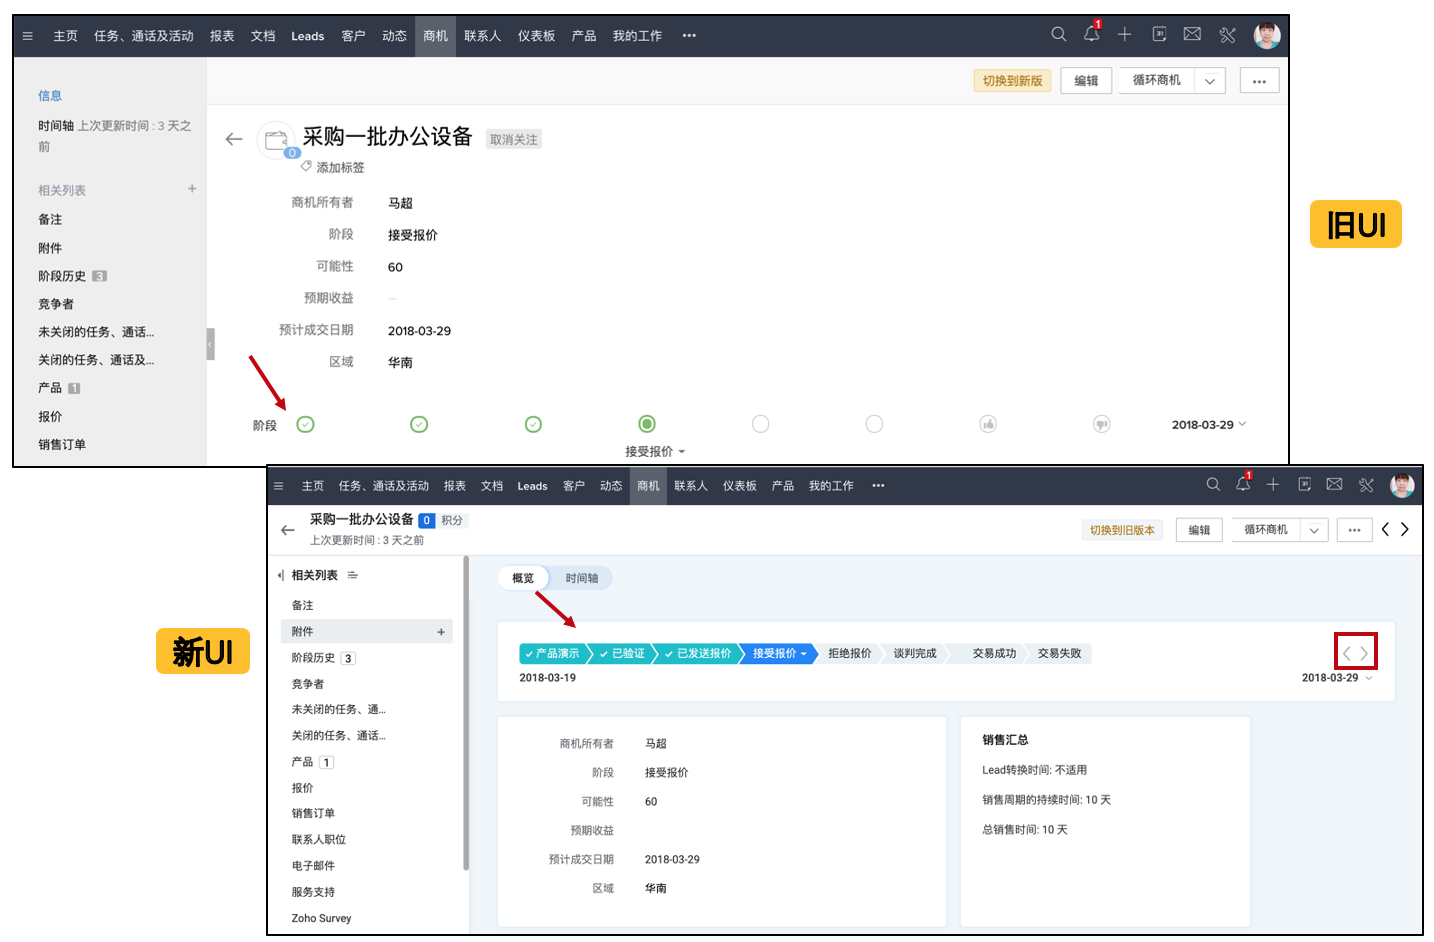Switch to the 时间轴 tab
The height and width of the screenshot is (942, 1434).
point(582,578)
